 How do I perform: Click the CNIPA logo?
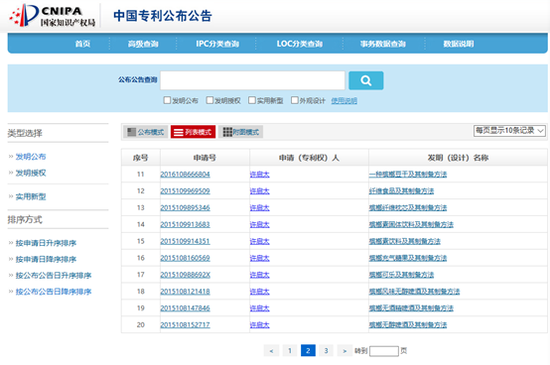click(53, 16)
